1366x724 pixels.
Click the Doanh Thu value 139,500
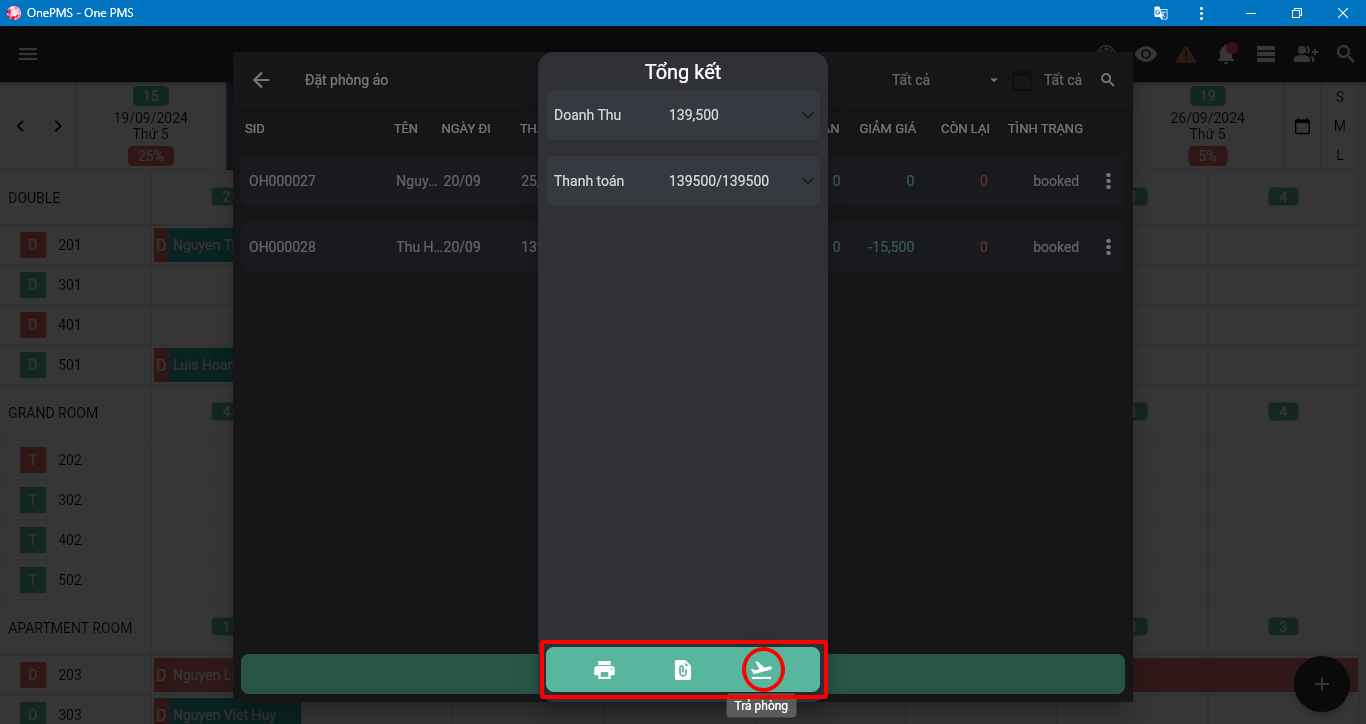point(694,115)
